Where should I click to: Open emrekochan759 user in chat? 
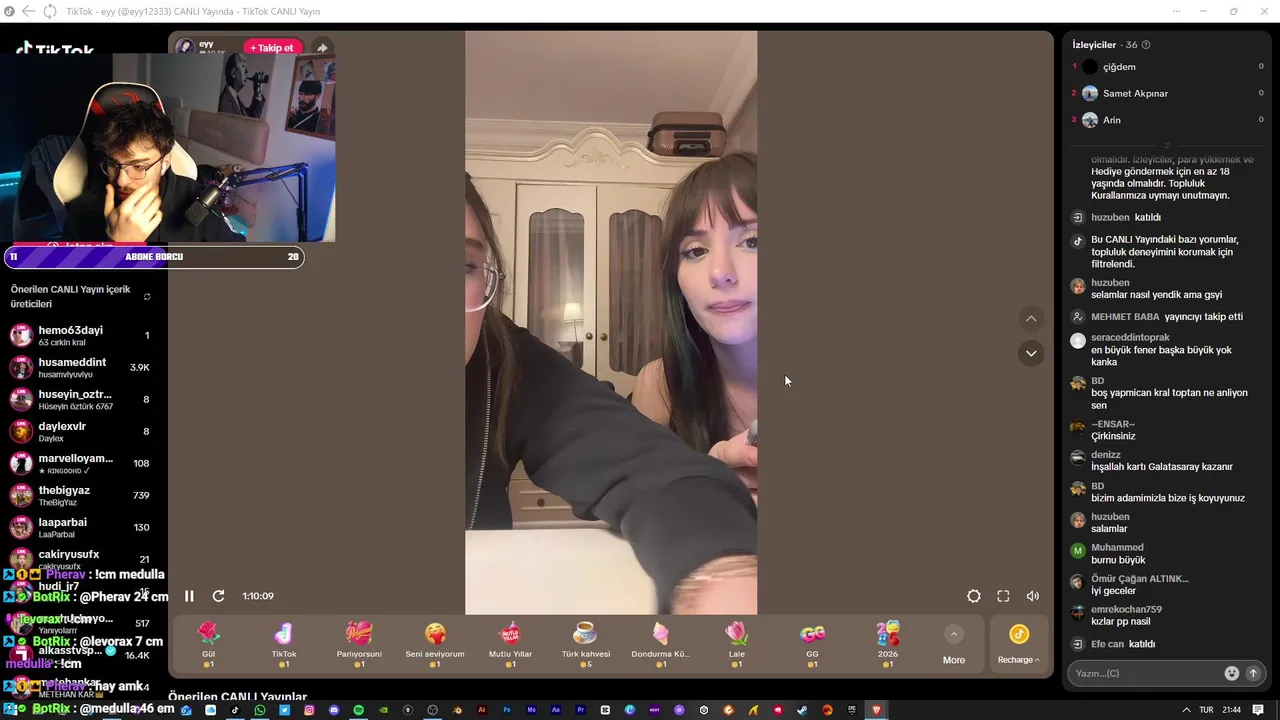(1126, 609)
